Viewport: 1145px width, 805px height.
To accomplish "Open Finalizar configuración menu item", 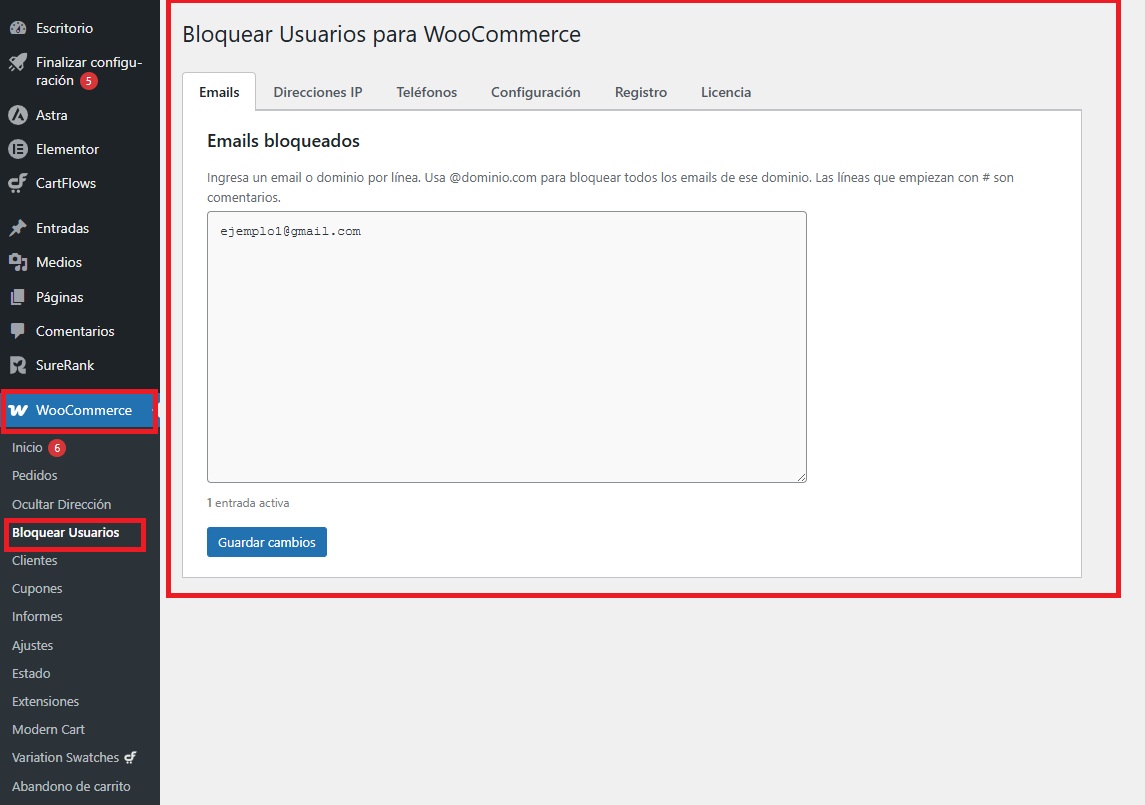I will (x=88, y=71).
